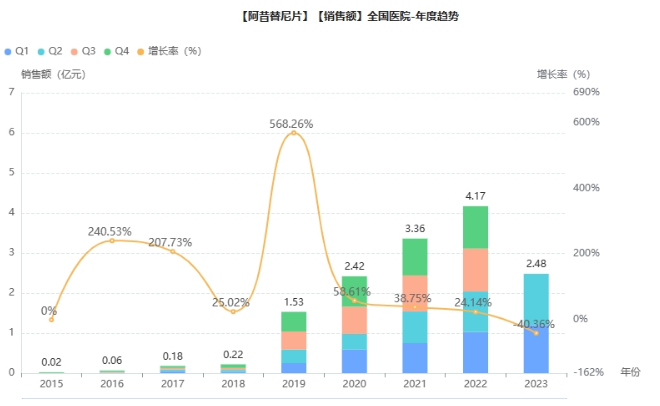The image size is (660, 406).
Task: Click the 200% right axis tick
Action: point(586,253)
